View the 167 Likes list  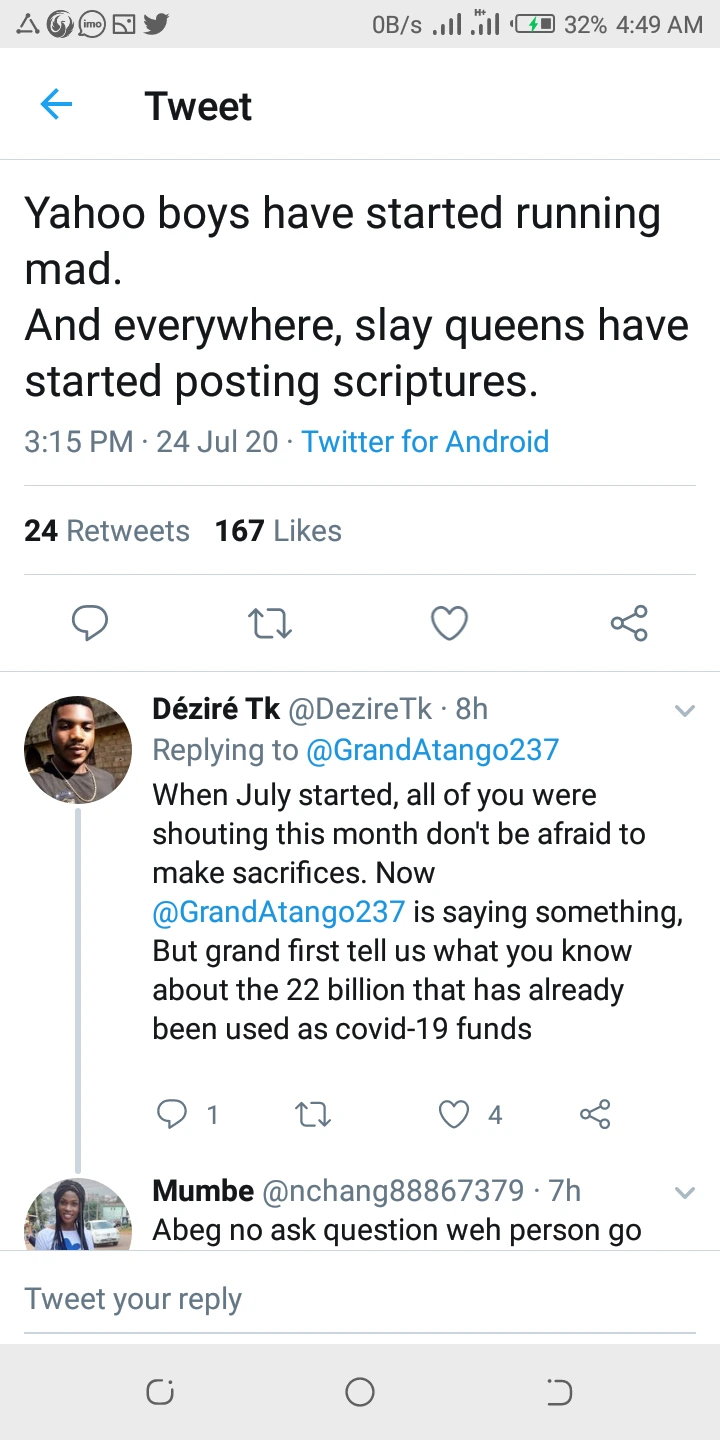278,531
